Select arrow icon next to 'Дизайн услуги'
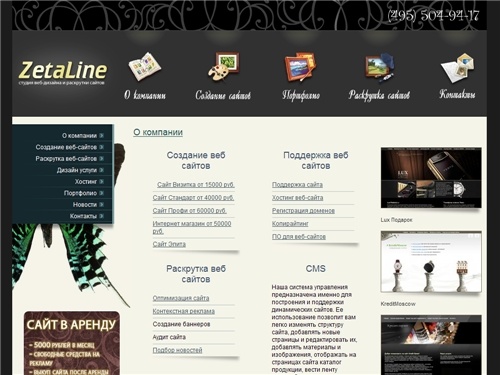 101,170
